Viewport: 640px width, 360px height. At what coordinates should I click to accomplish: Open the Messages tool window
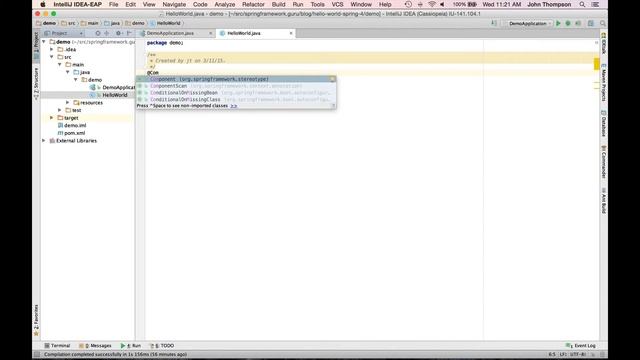click(x=95, y=346)
